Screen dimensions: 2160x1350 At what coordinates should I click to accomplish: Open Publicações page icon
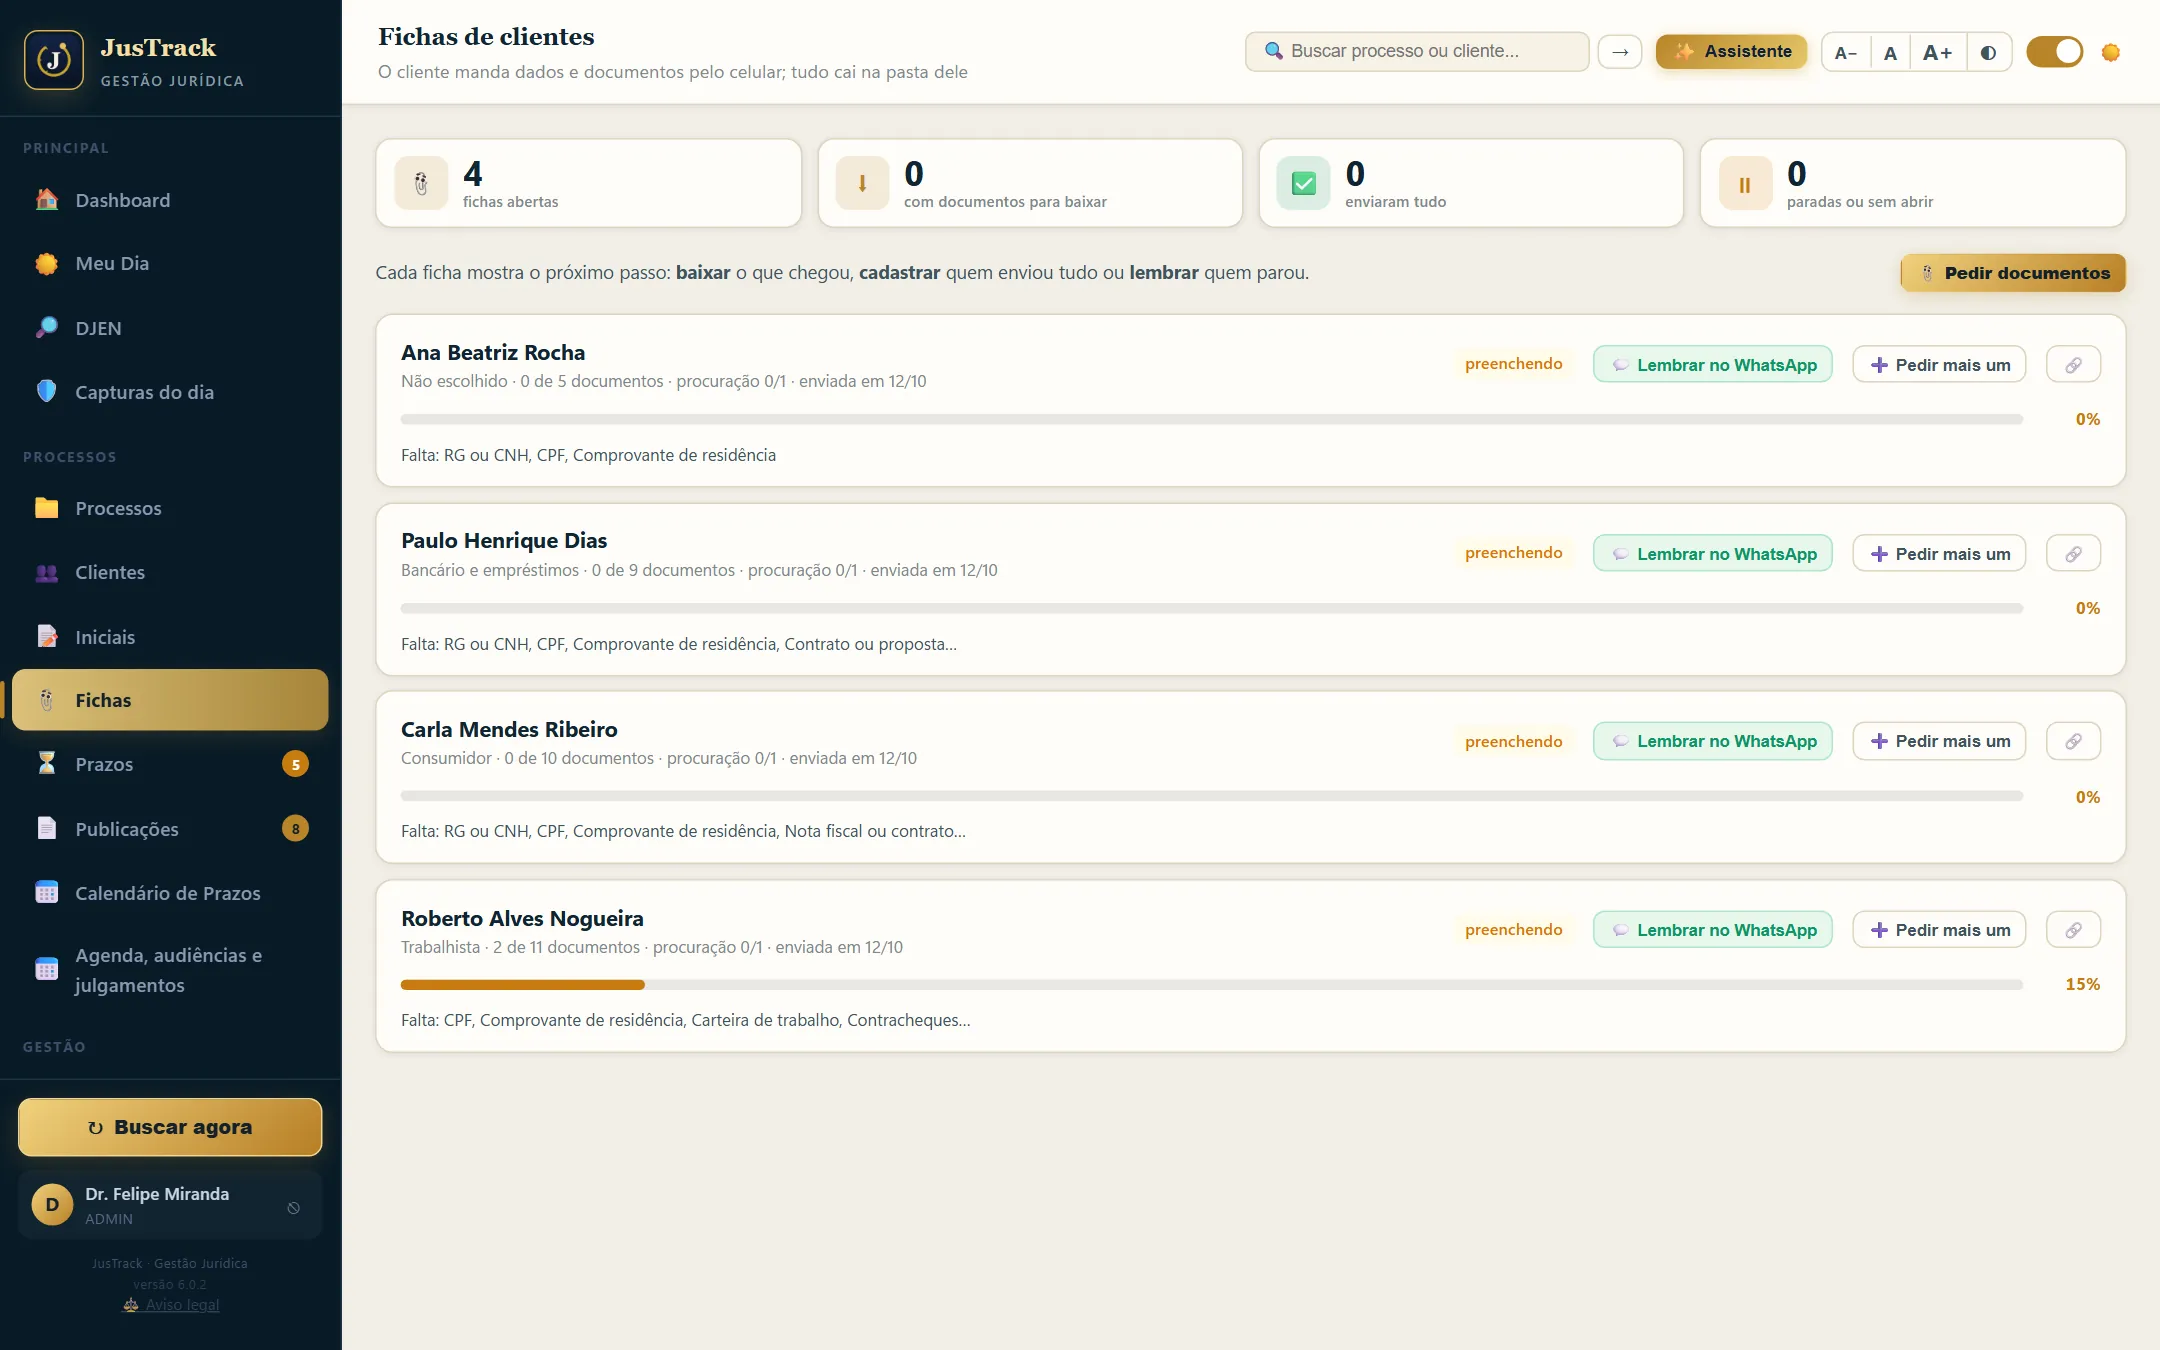click(46, 829)
